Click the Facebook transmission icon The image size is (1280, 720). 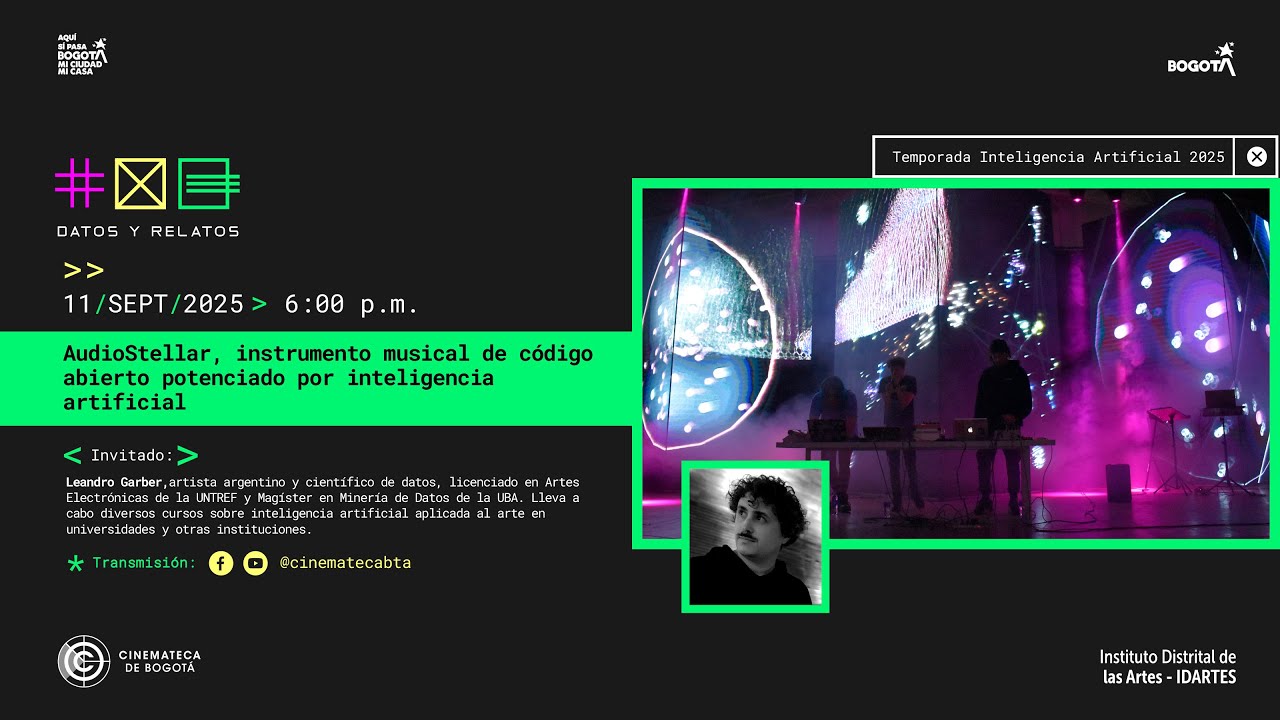pyautogui.click(x=220, y=563)
